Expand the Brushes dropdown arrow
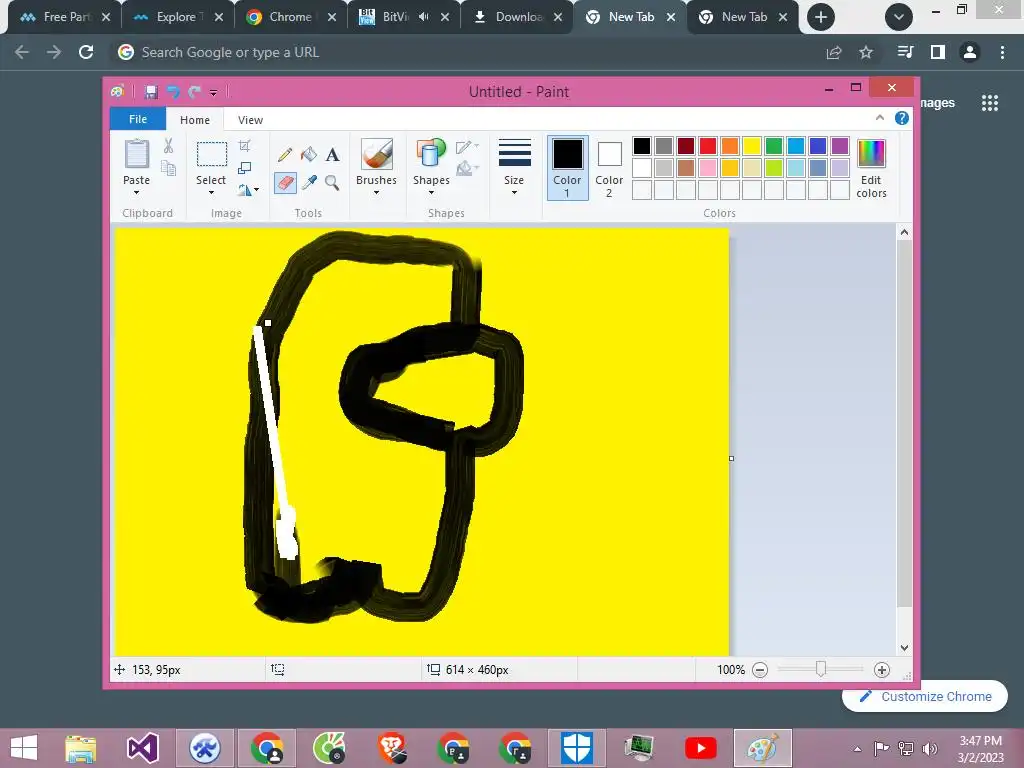The height and width of the screenshot is (768, 1024). pyautogui.click(x=377, y=193)
